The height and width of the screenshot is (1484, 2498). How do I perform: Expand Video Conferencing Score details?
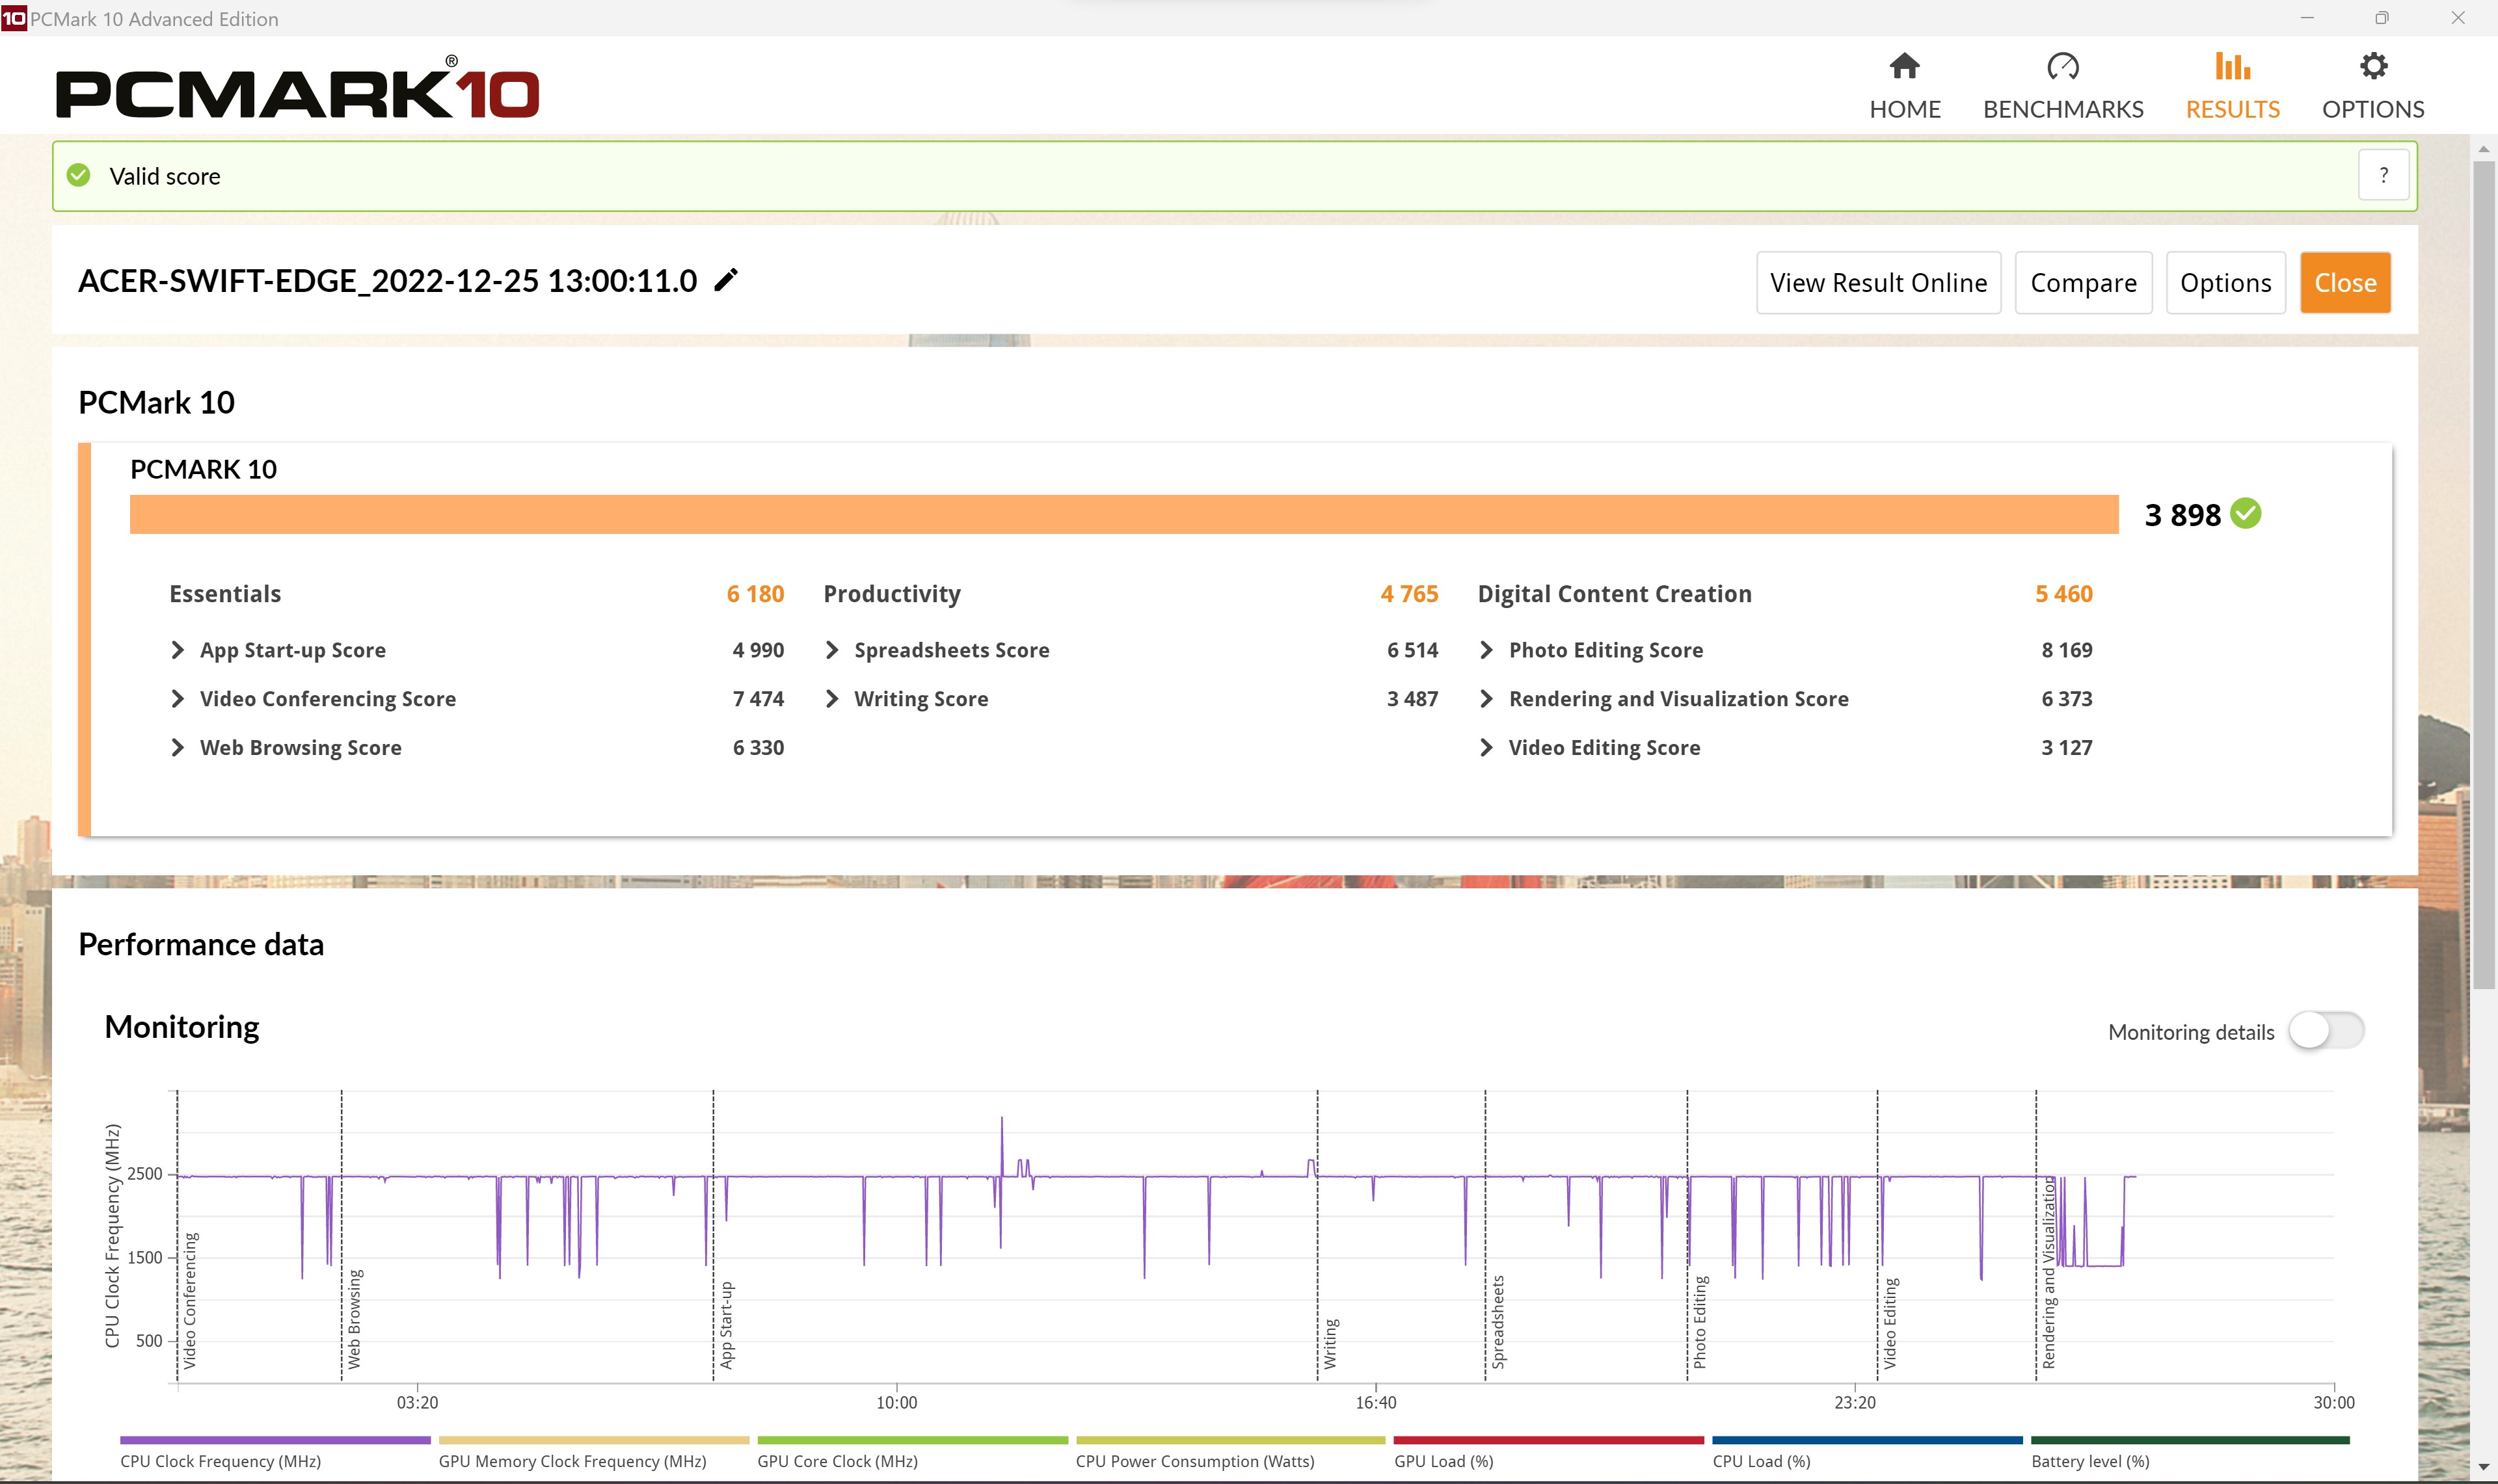point(177,699)
